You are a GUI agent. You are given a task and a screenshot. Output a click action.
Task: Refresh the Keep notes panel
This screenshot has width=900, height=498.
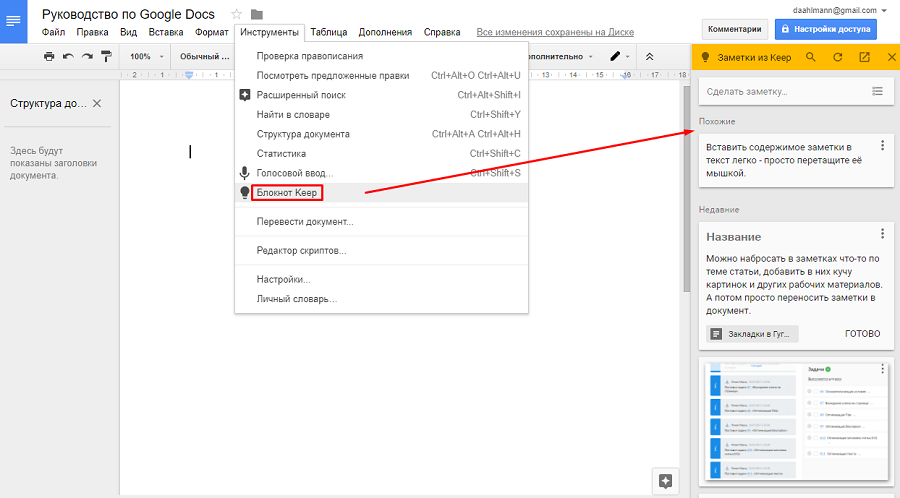(x=837, y=57)
